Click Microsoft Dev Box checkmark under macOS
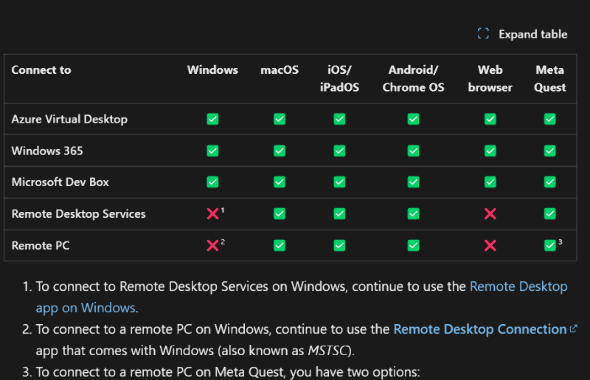This screenshot has height=380, width=590. 279,182
